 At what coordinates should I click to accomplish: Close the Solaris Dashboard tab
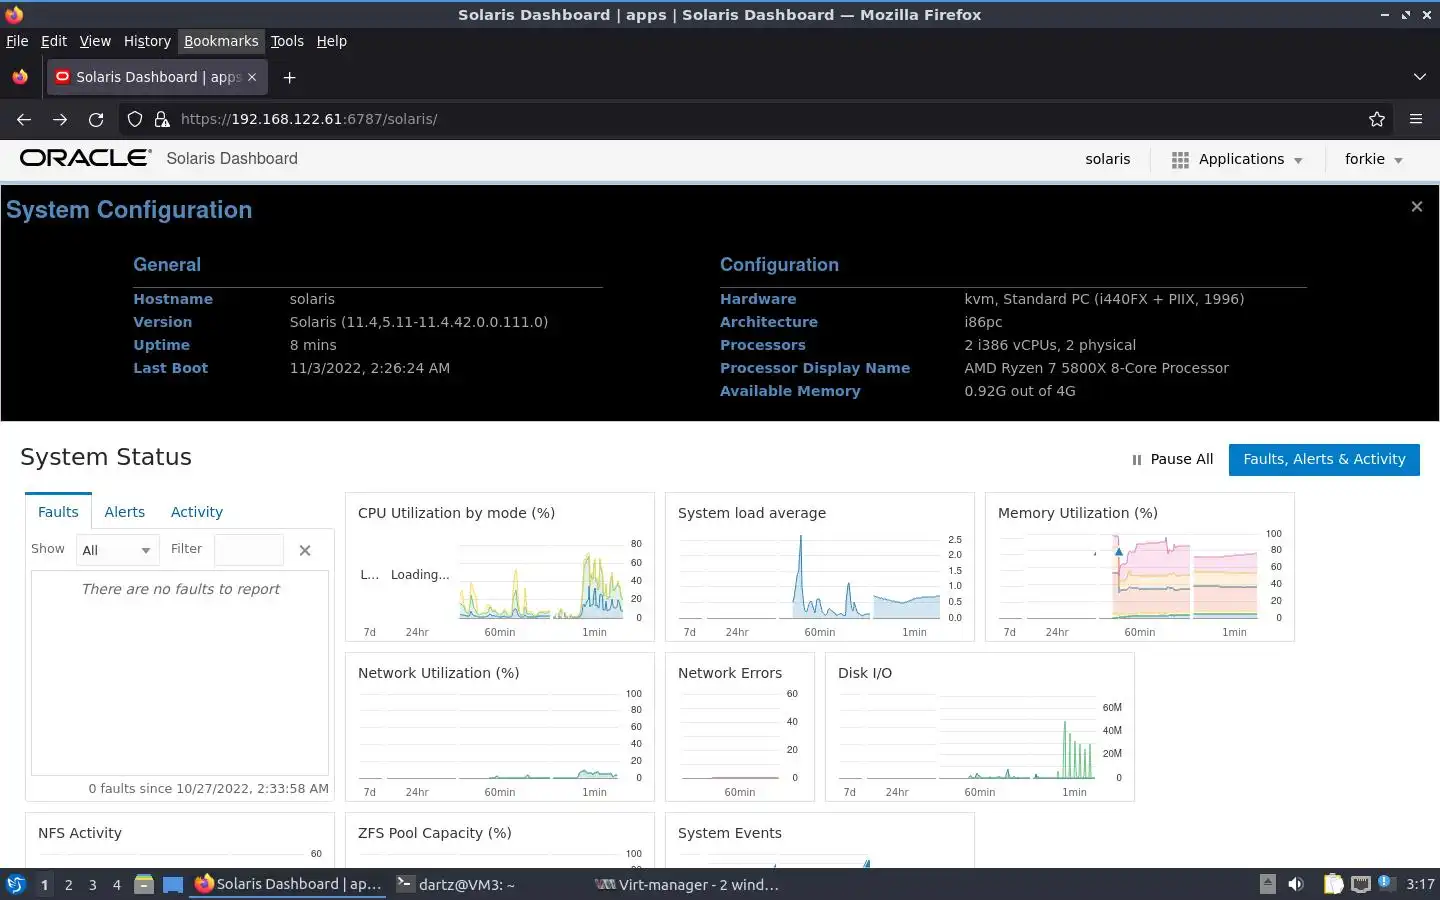click(x=252, y=77)
